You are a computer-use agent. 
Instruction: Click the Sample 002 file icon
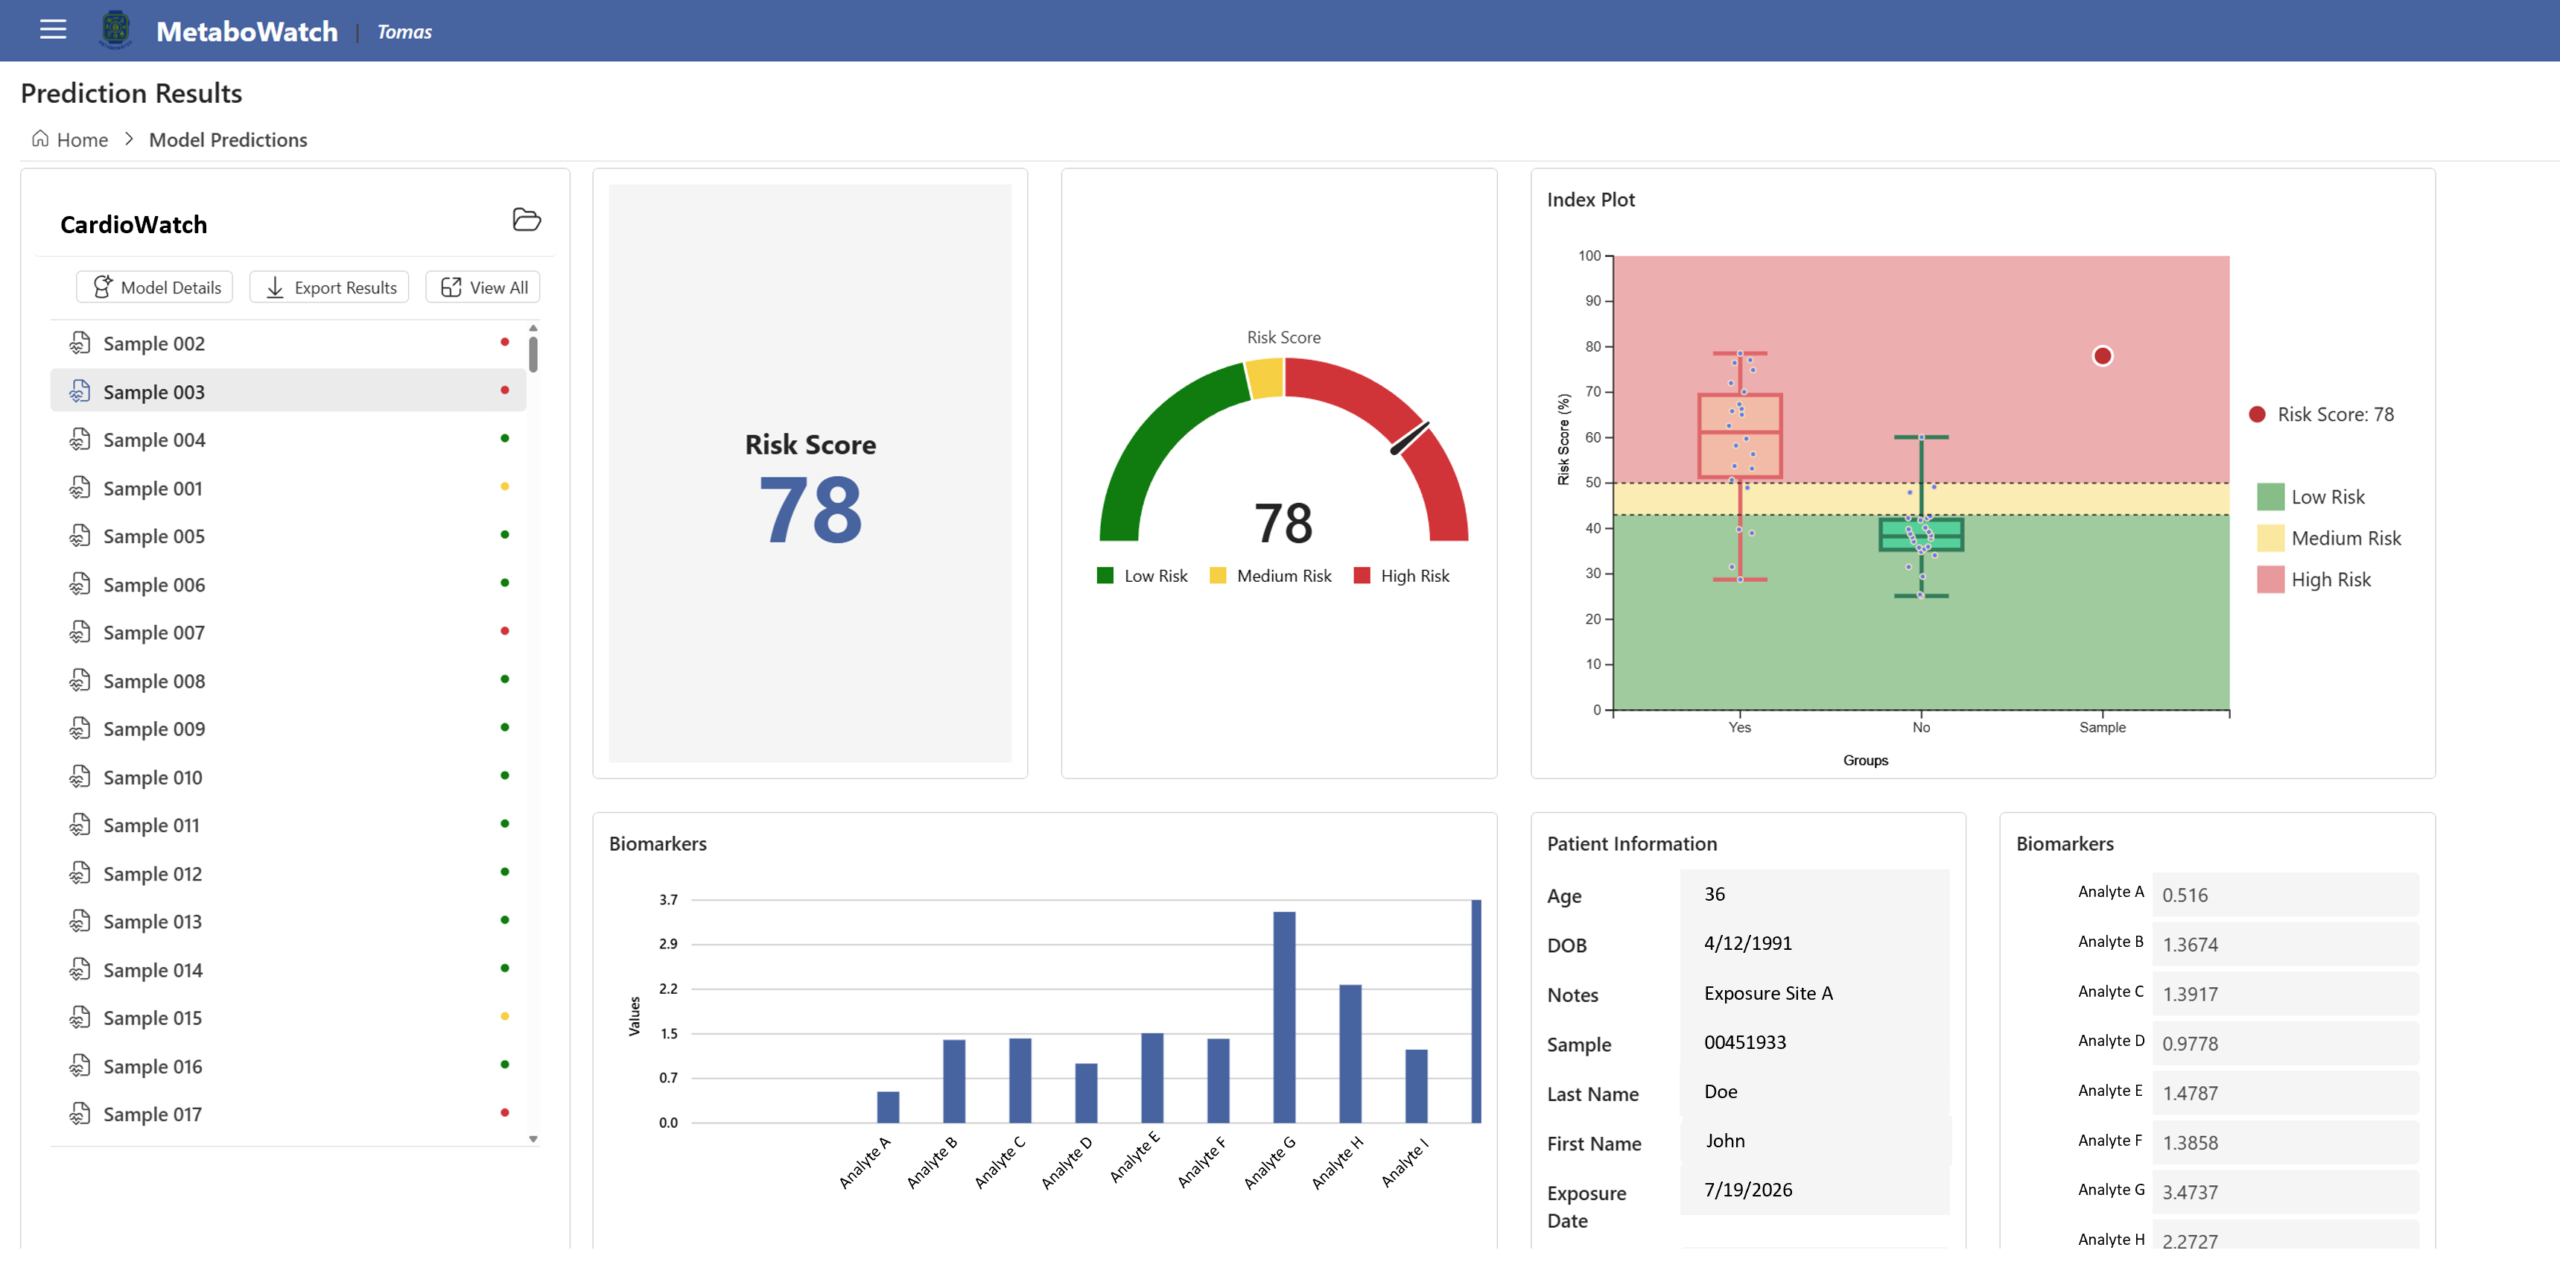(x=80, y=343)
